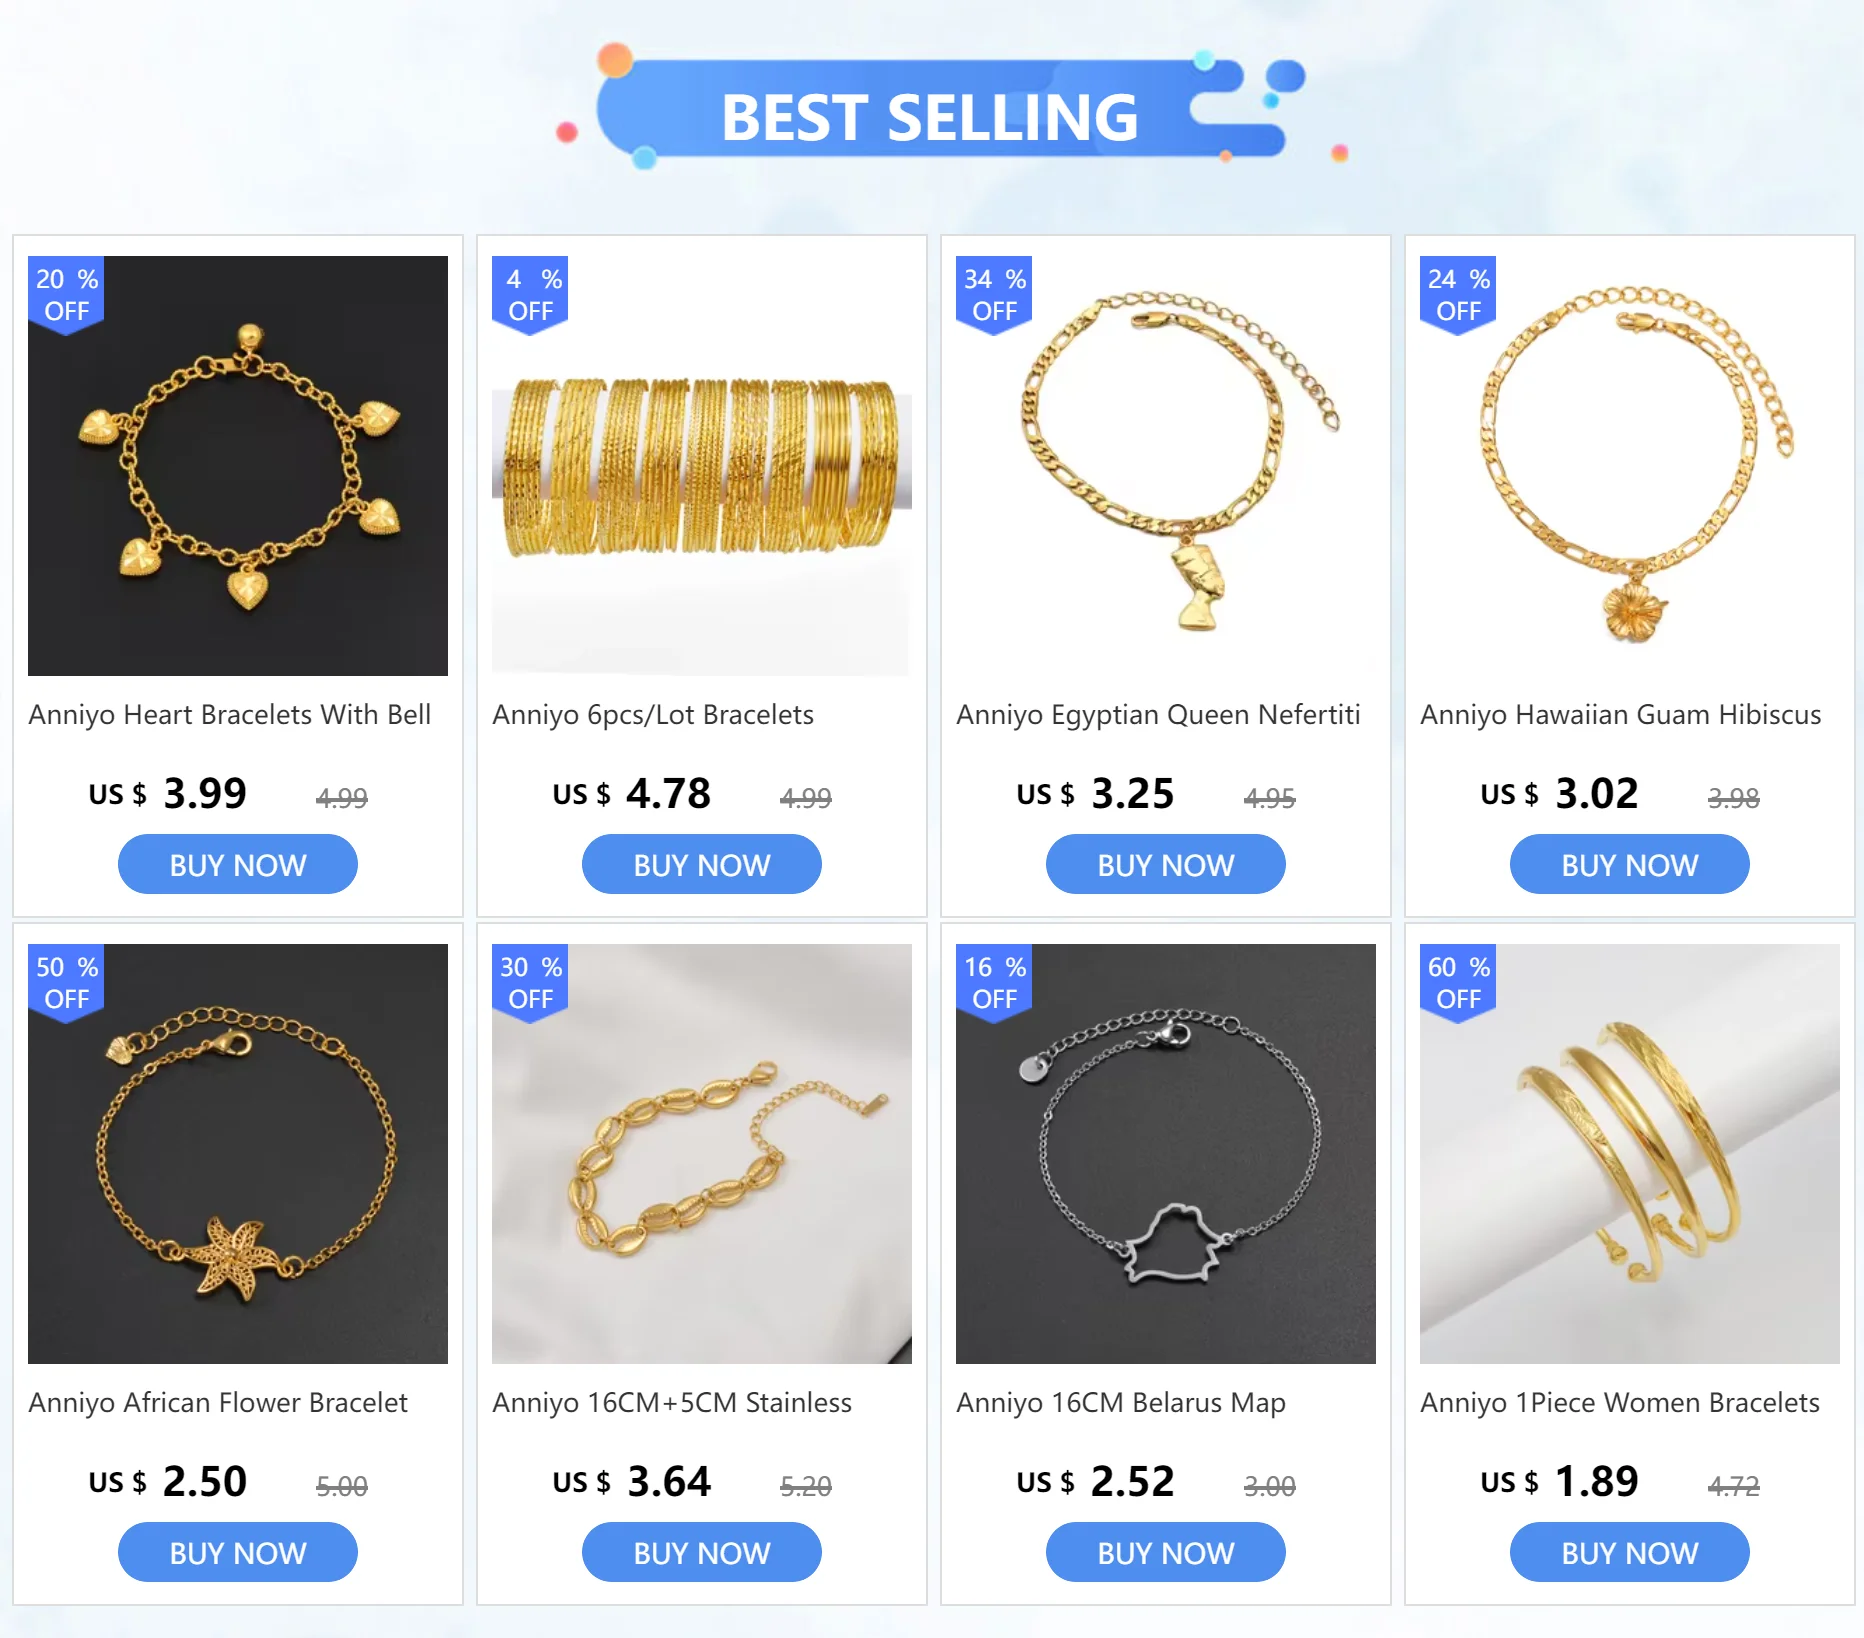Buy the 1Piece Women Bracelets now
The width and height of the screenshot is (1864, 1638).
coord(1630,1552)
